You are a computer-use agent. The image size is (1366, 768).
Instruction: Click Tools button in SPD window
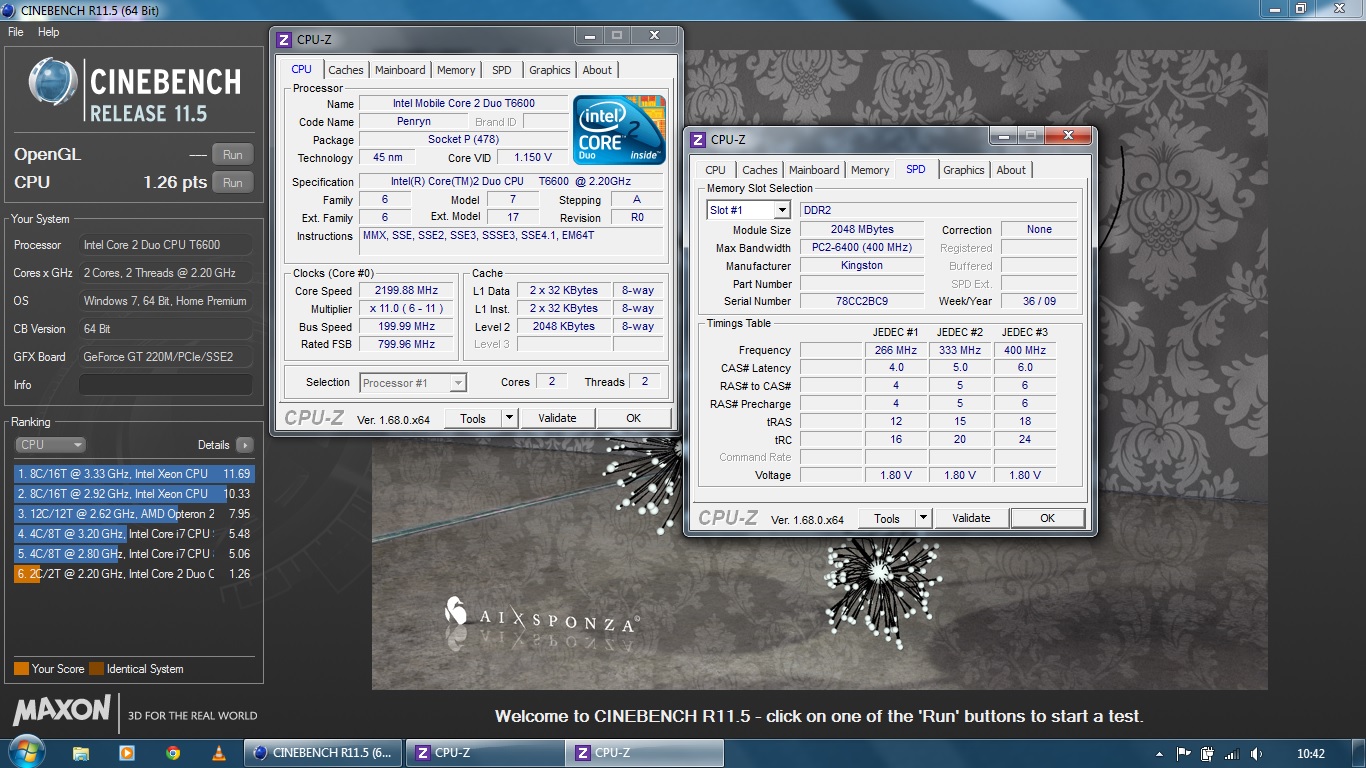(887, 518)
